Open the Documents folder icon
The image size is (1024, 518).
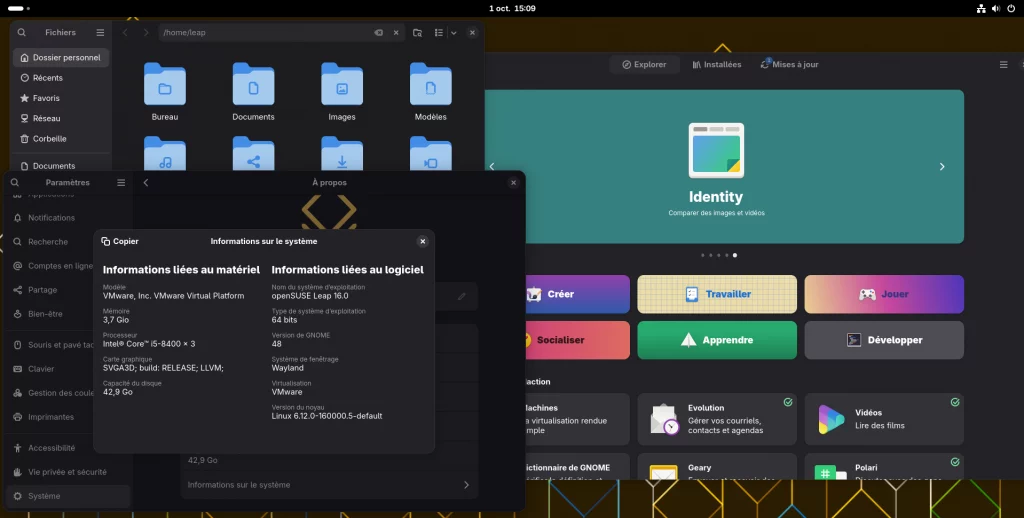(x=253, y=85)
